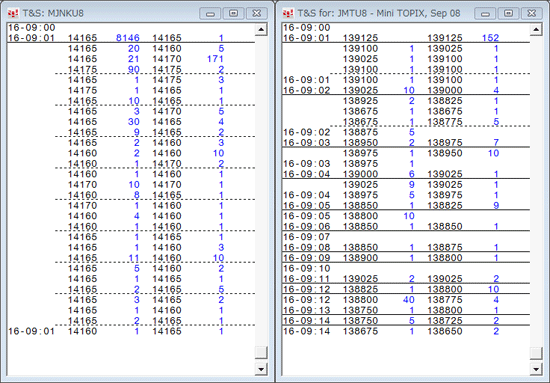Click scrollbar thumb in JMTU8 window
Screen dimensions: 550x383
(x=536, y=352)
